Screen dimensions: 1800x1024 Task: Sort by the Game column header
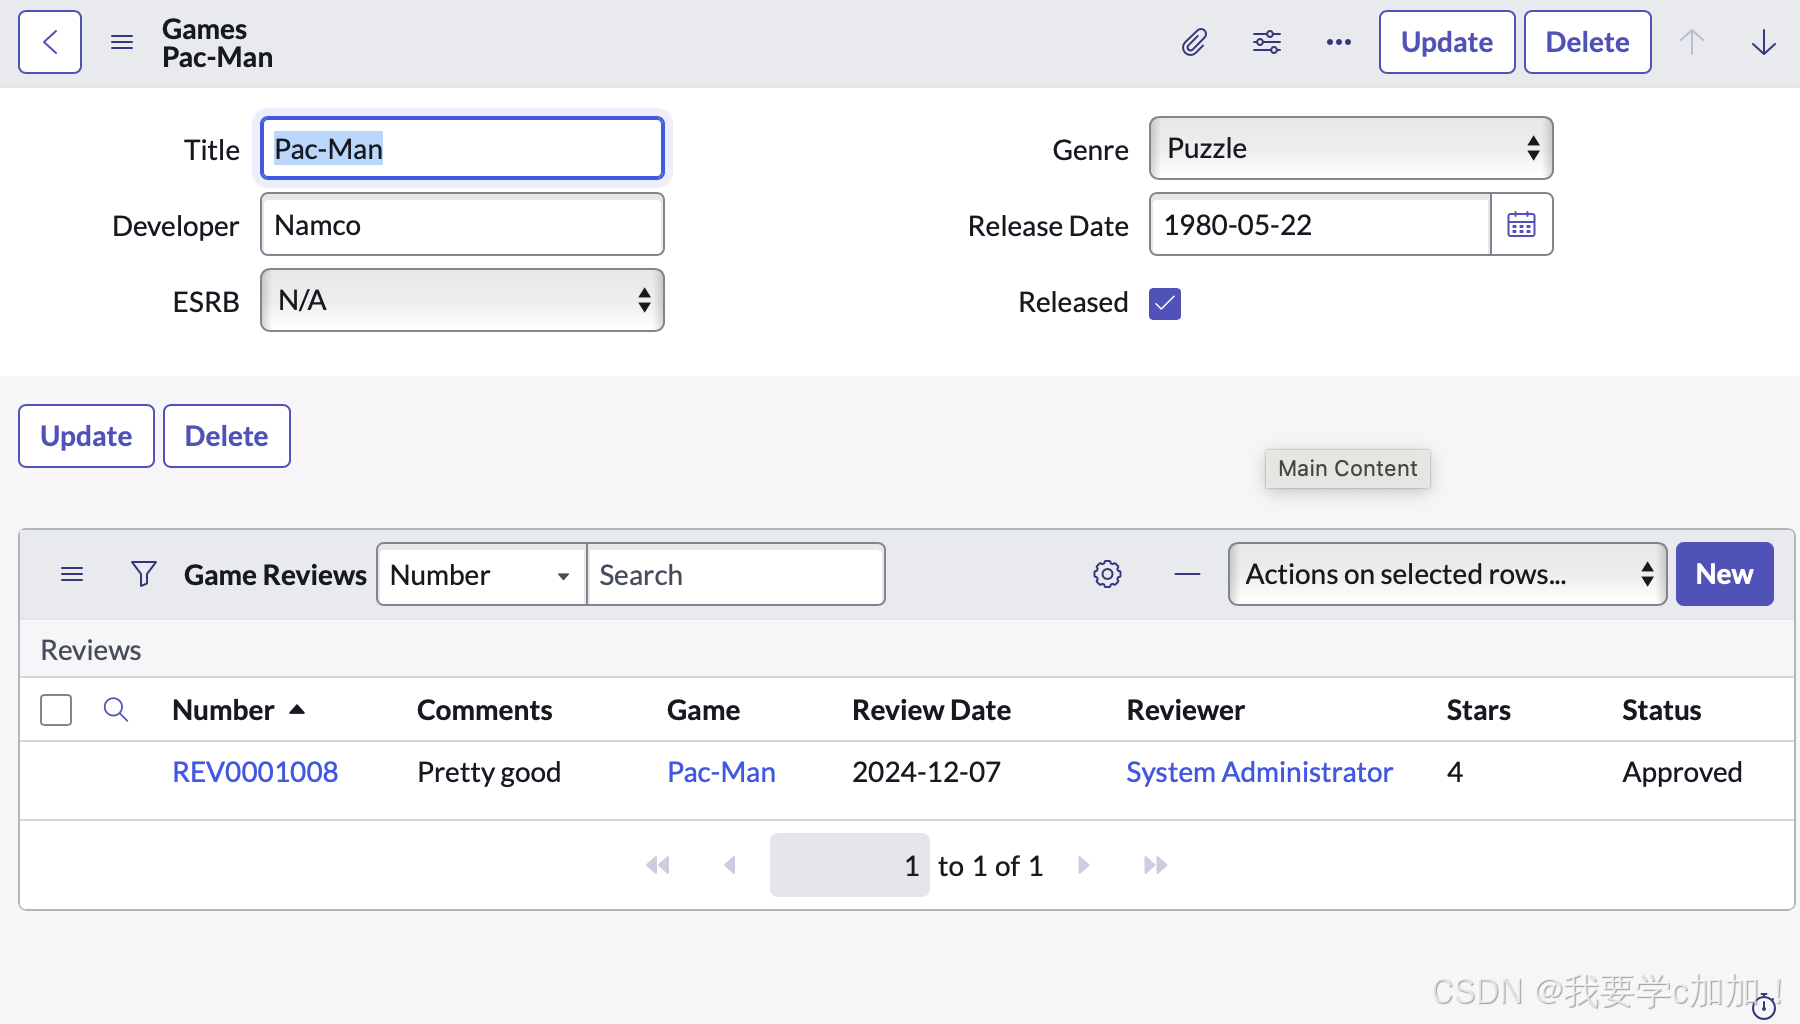pyautogui.click(x=704, y=710)
